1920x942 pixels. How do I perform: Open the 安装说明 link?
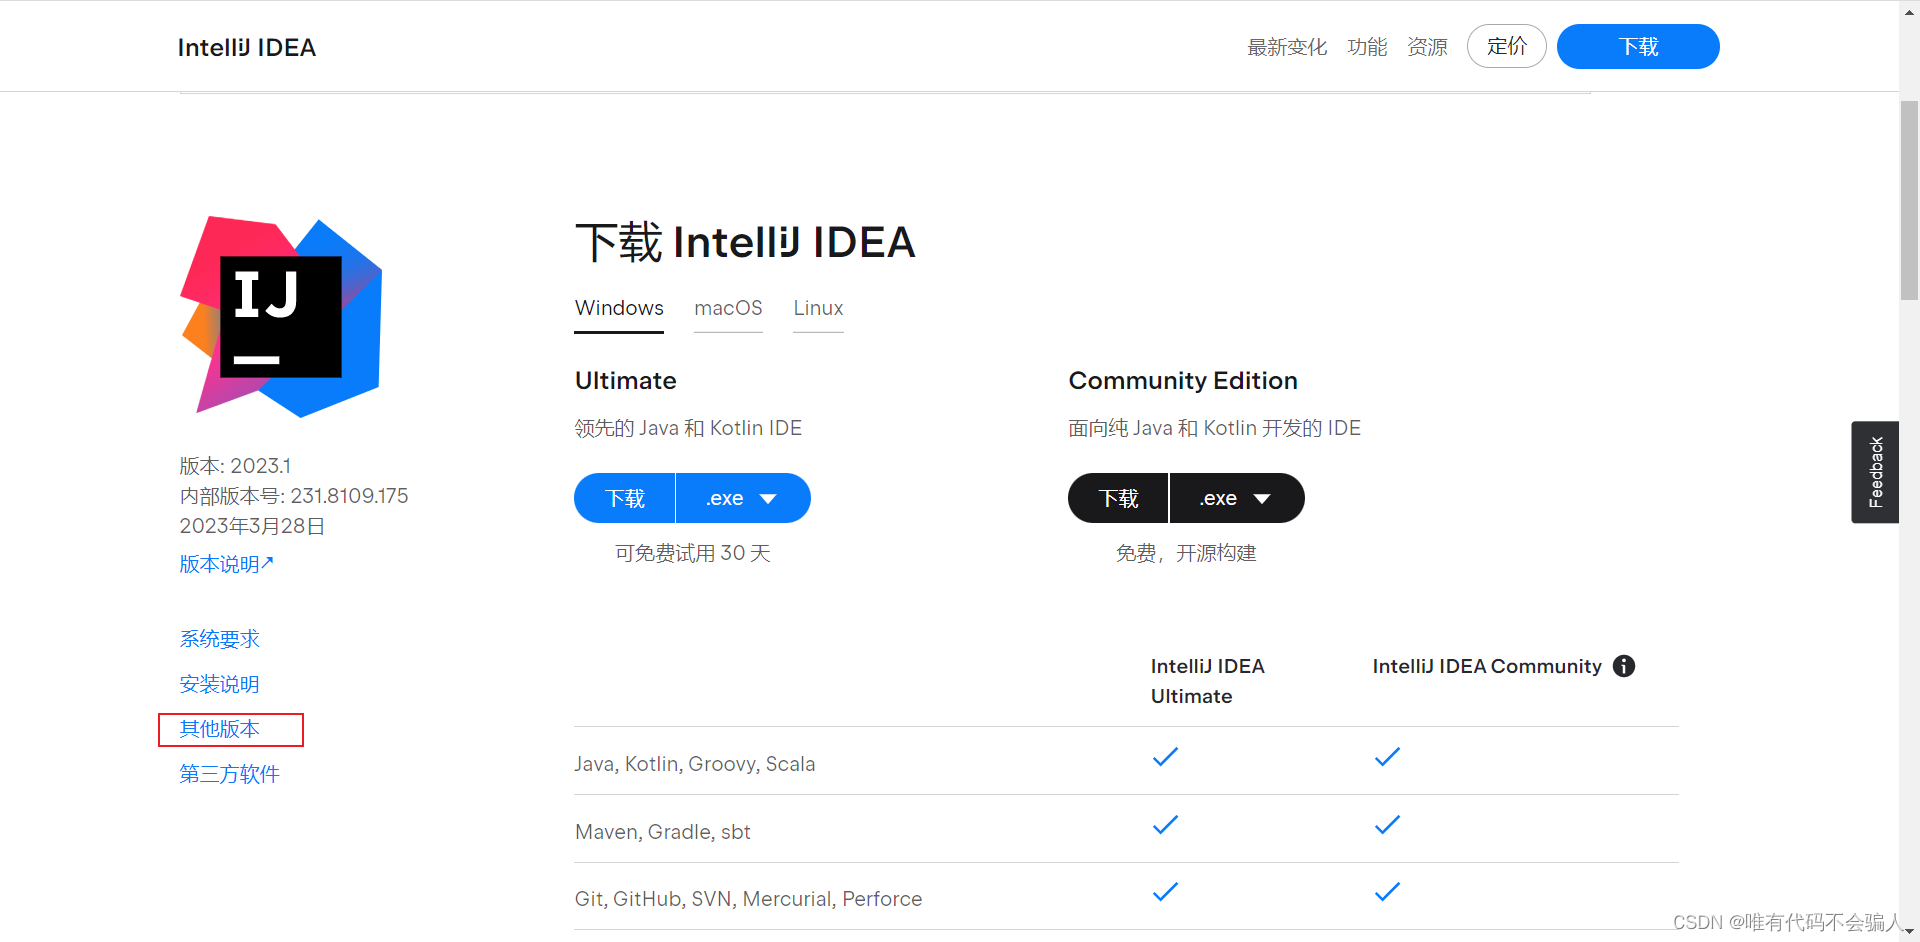pos(220,684)
